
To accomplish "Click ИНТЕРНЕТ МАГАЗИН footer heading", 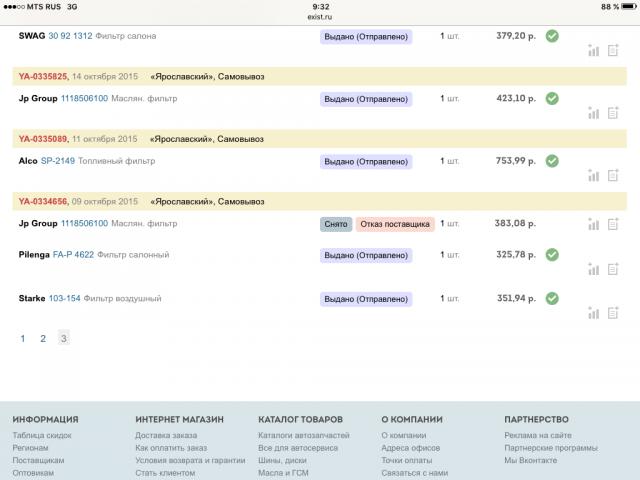I will pos(180,419).
